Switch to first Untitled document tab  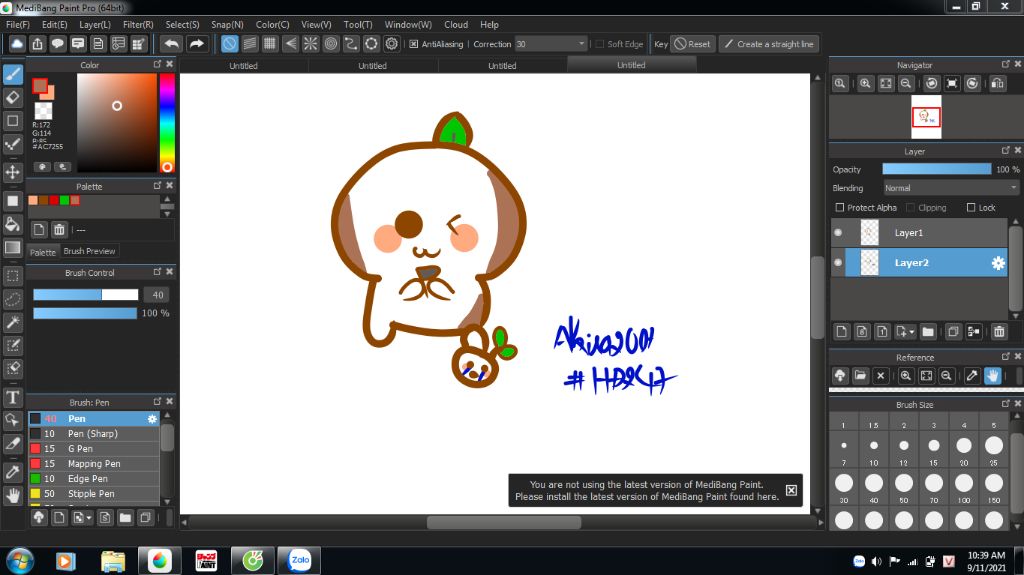(x=244, y=65)
